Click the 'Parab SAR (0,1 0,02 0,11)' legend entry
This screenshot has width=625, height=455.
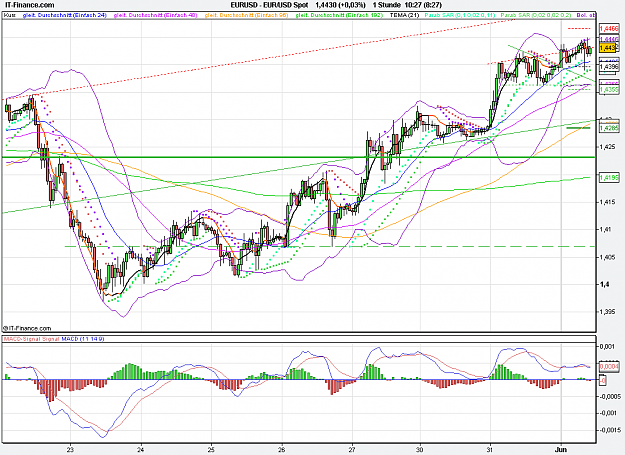(x=460, y=15)
